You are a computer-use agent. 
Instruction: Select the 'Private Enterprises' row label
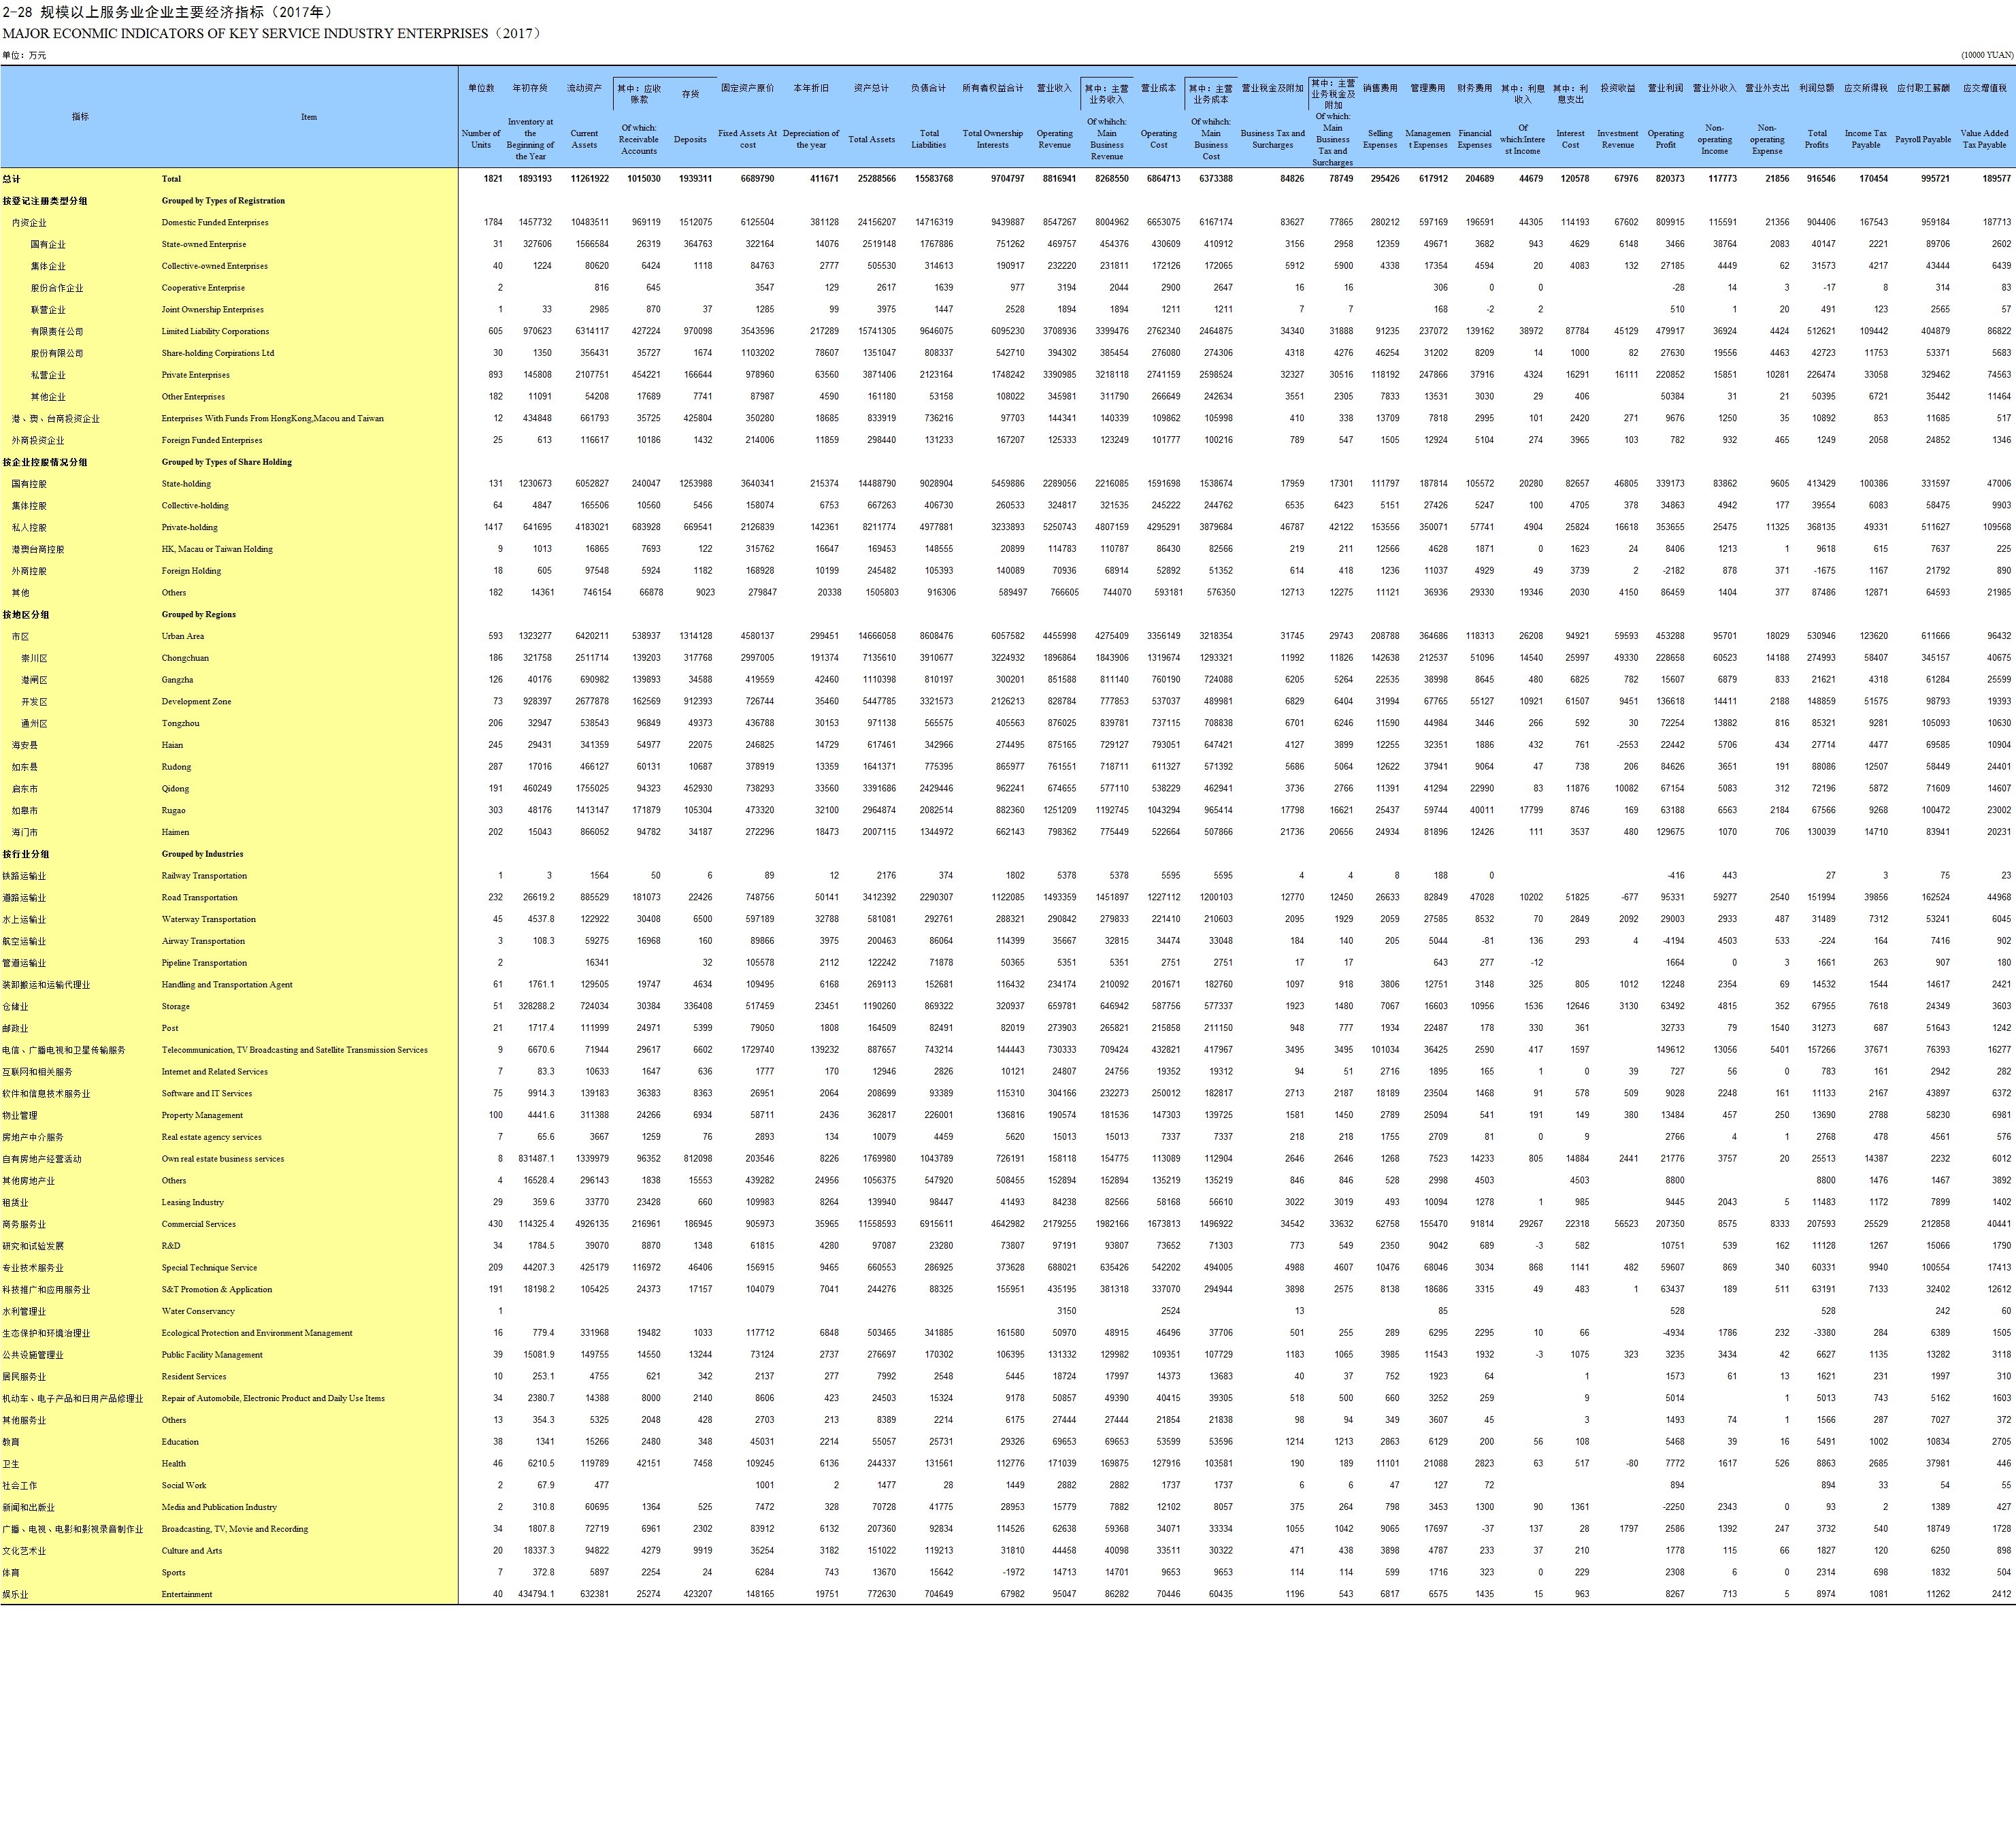click(196, 375)
